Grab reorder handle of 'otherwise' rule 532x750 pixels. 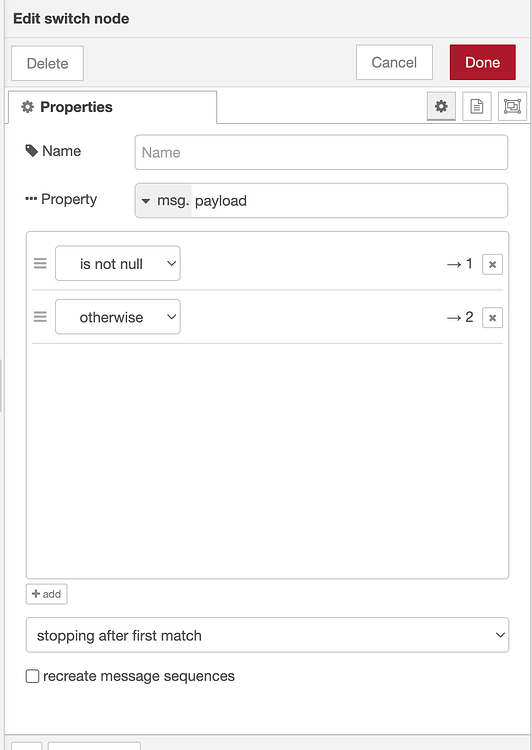[x=40, y=317]
